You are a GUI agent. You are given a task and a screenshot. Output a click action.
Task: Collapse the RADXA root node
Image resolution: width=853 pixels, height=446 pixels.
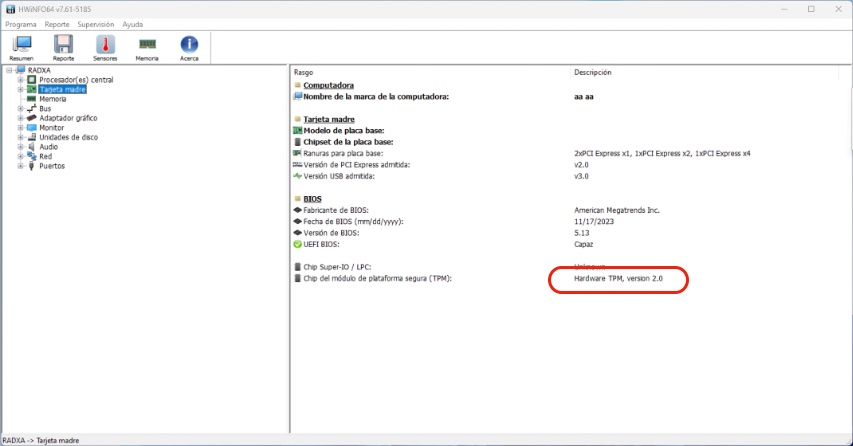[x=9, y=70]
